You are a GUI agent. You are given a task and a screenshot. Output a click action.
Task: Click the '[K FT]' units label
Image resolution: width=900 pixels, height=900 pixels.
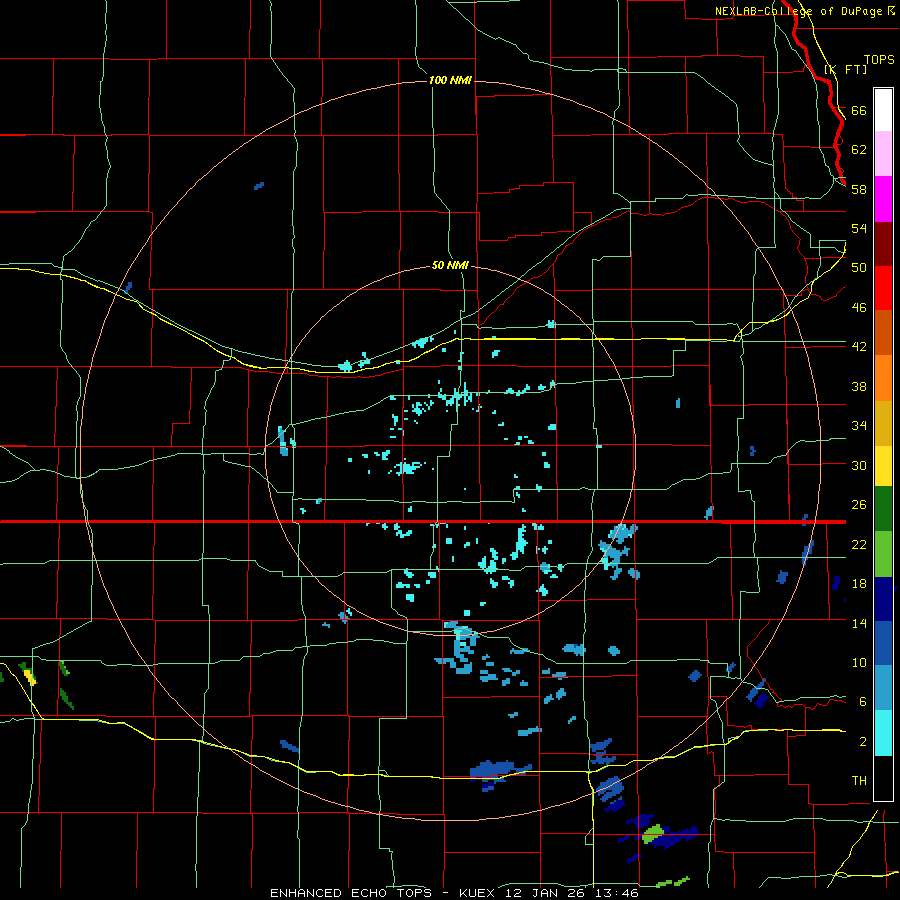point(845,69)
